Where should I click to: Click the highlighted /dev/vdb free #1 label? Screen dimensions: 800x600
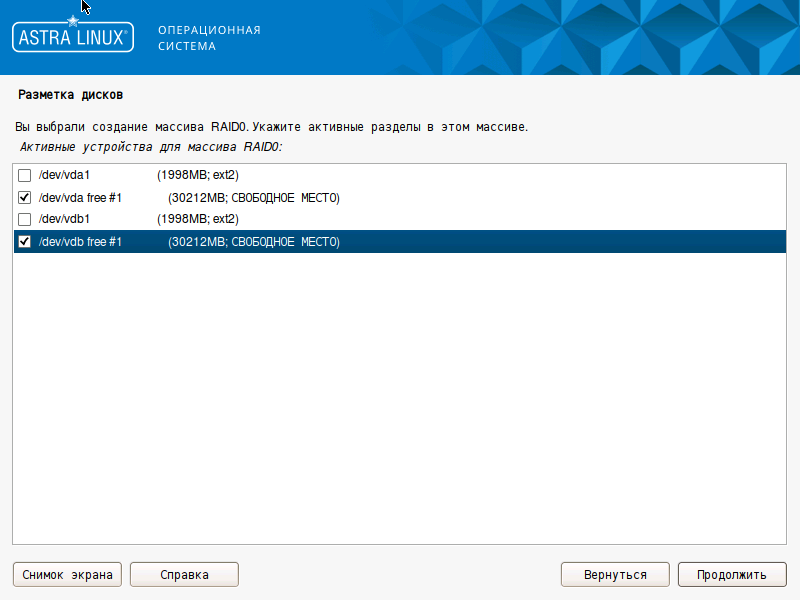click(80, 242)
